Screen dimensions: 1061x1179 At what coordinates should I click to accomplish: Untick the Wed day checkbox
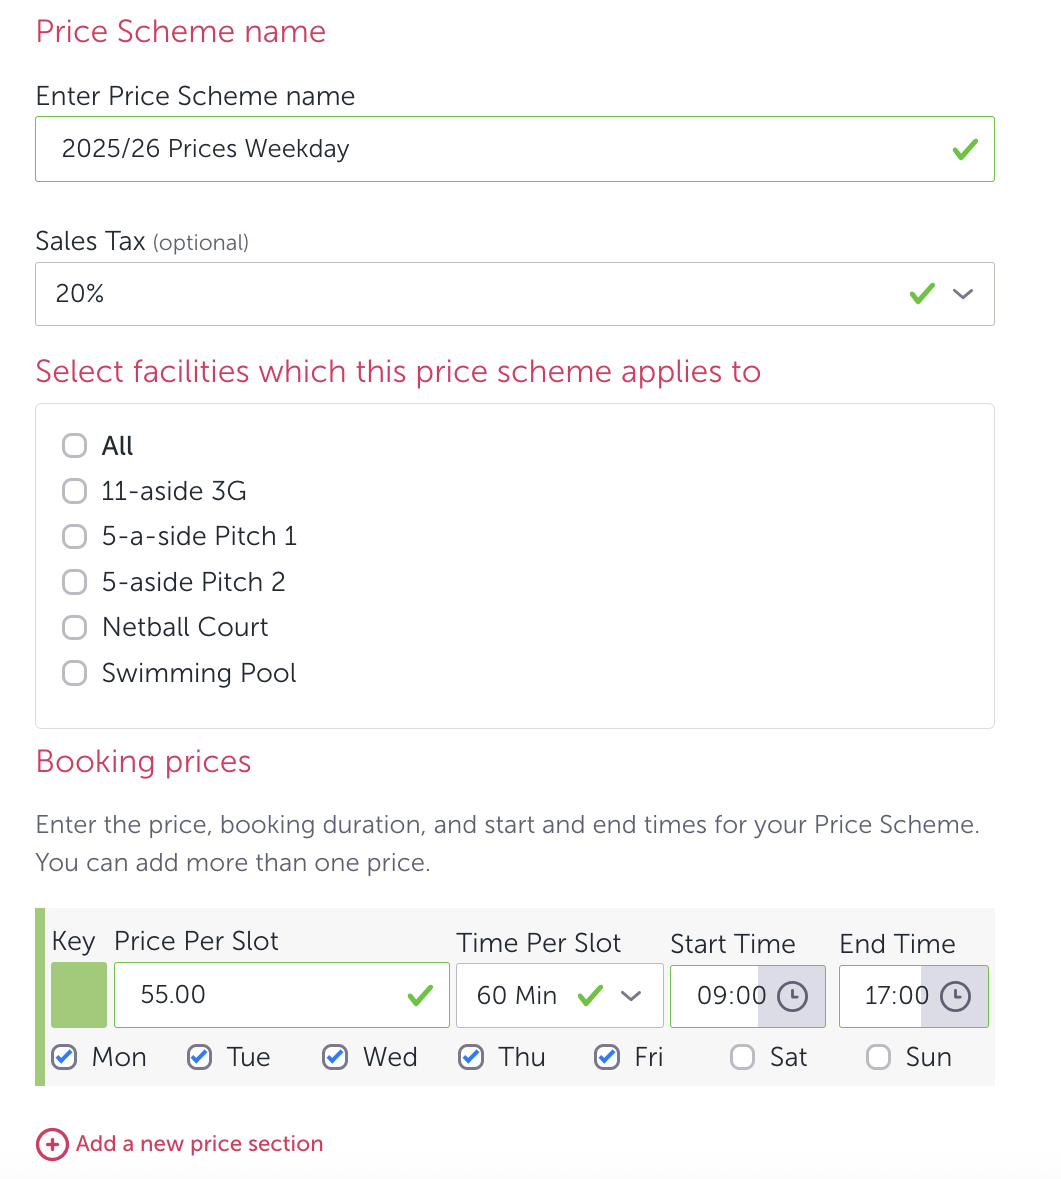335,1057
